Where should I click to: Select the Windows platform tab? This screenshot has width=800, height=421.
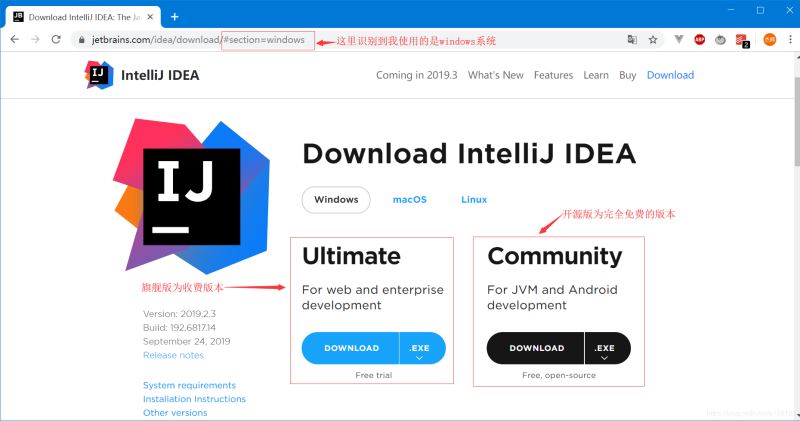(336, 200)
